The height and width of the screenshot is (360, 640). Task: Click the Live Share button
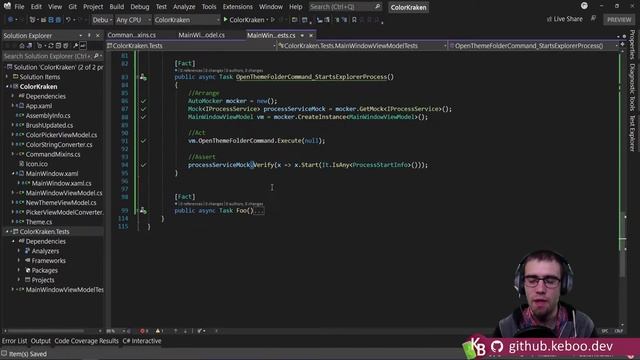click(x=565, y=19)
